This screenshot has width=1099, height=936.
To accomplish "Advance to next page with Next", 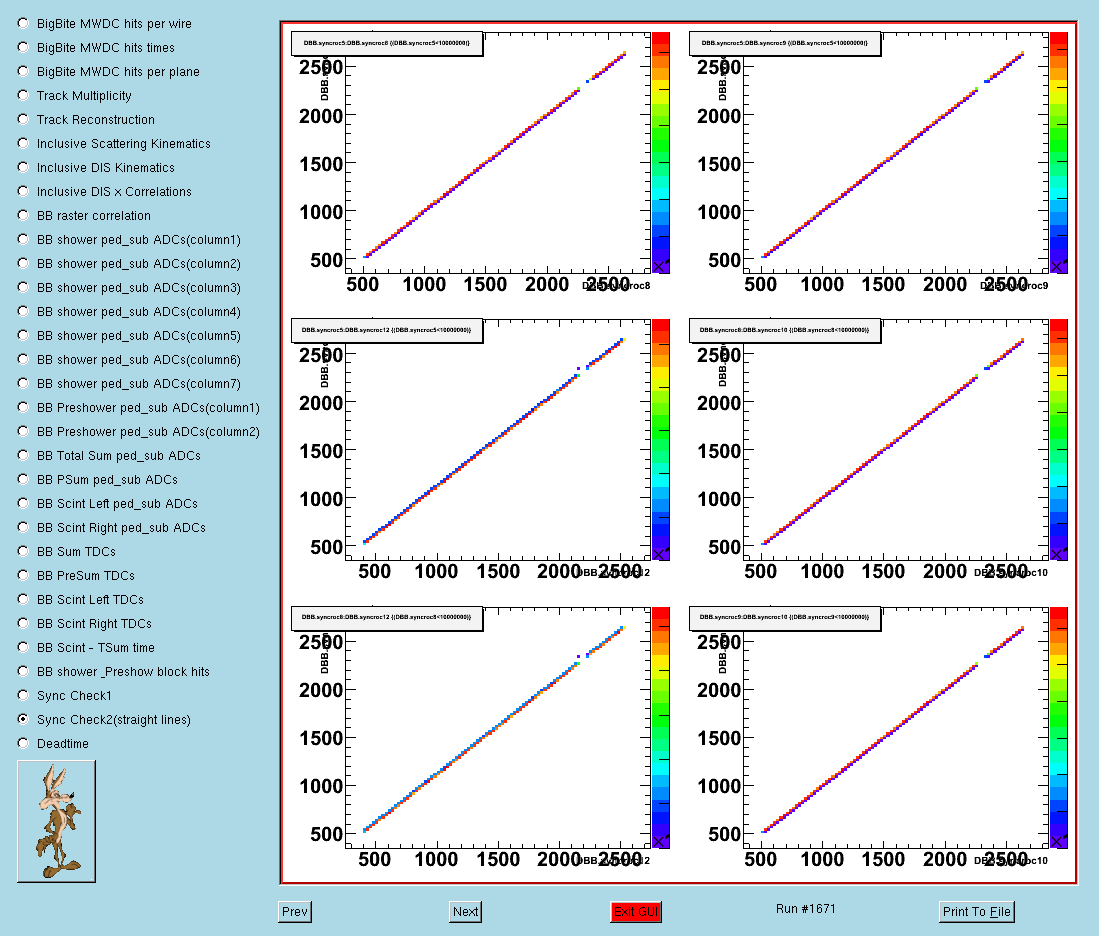I will click(x=465, y=911).
